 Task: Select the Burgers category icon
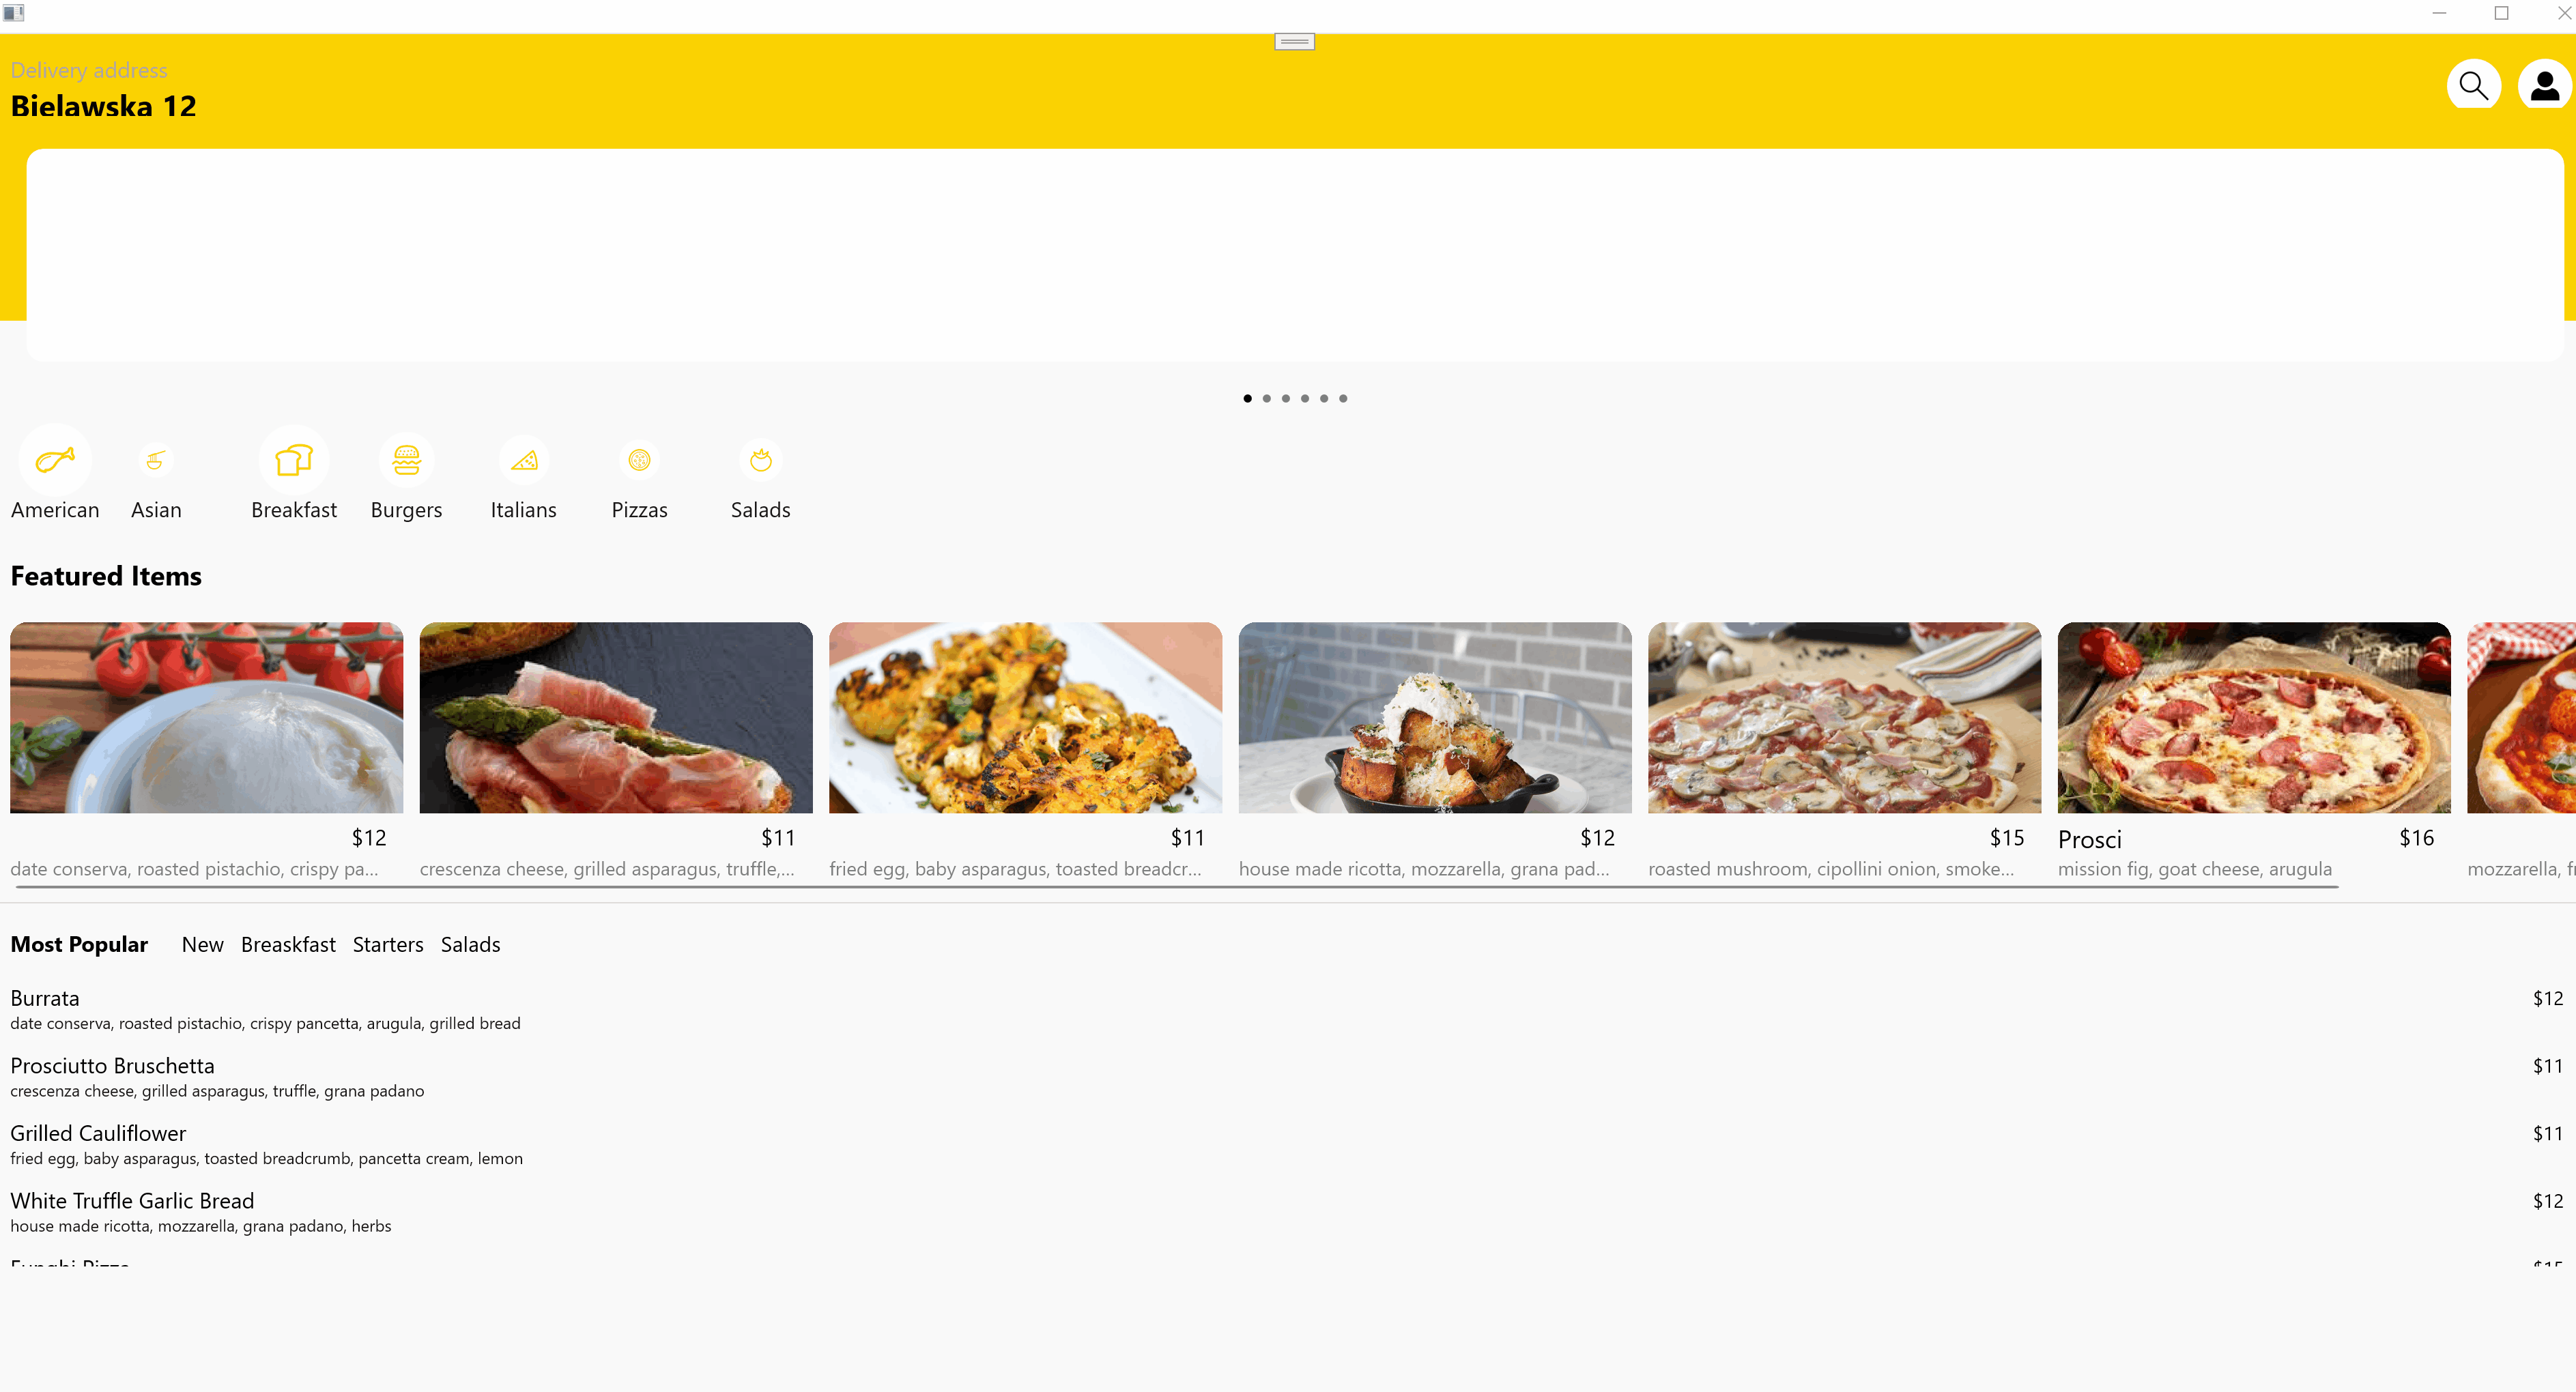[406, 460]
